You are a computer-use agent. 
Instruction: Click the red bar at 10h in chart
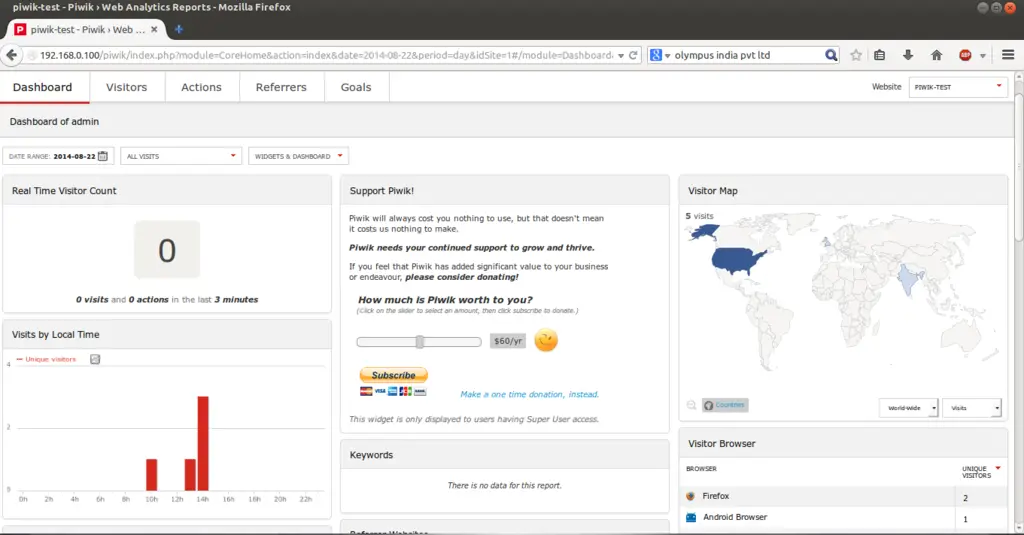tap(152, 474)
